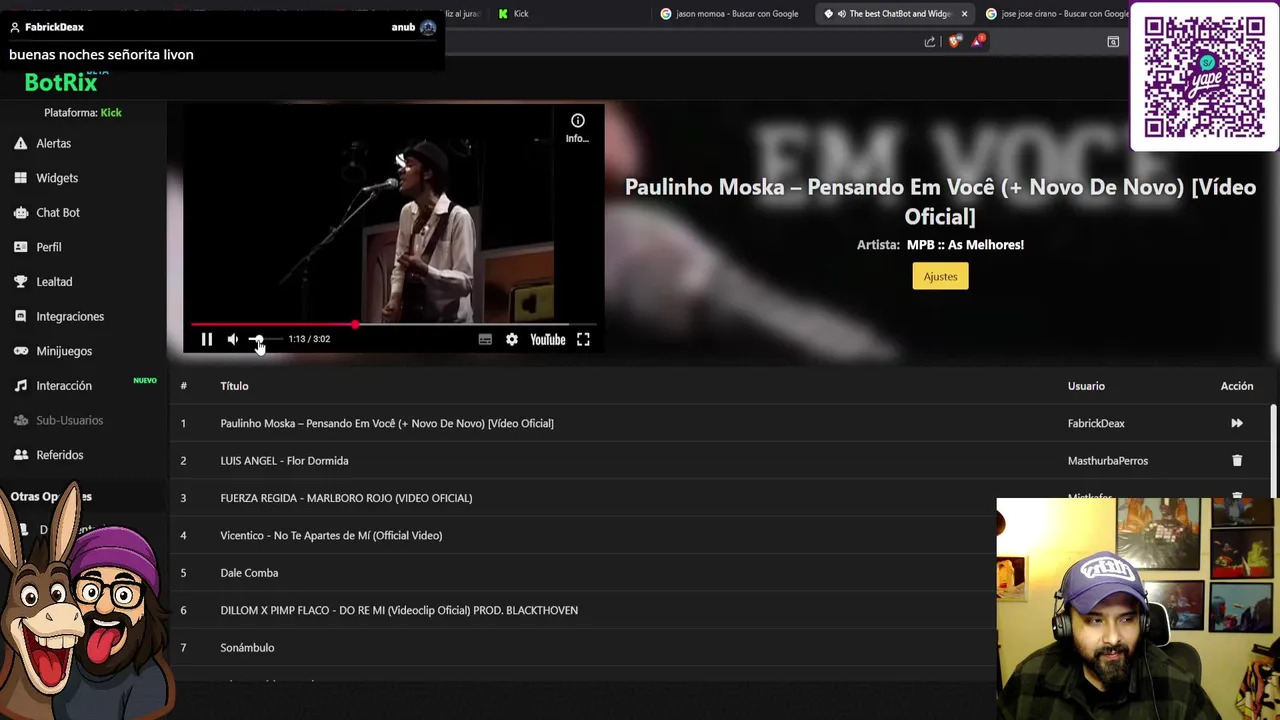This screenshot has height=720, width=1280.
Task: Pause the YouTube video
Action: (x=207, y=339)
